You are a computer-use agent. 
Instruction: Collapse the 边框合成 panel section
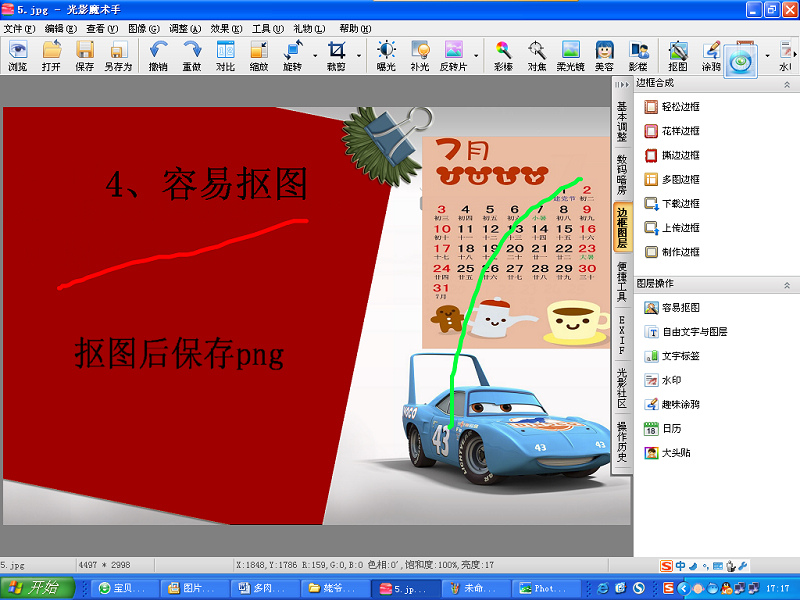(787, 85)
